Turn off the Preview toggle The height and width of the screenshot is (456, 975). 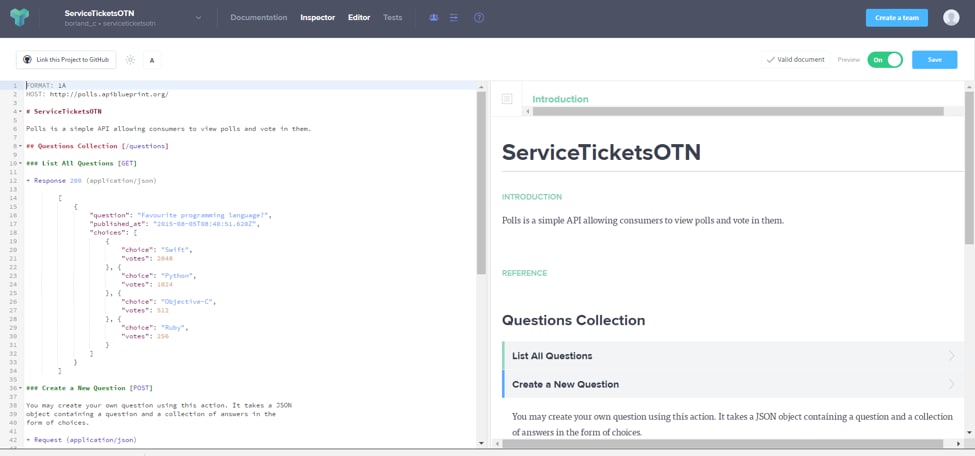coord(885,60)
